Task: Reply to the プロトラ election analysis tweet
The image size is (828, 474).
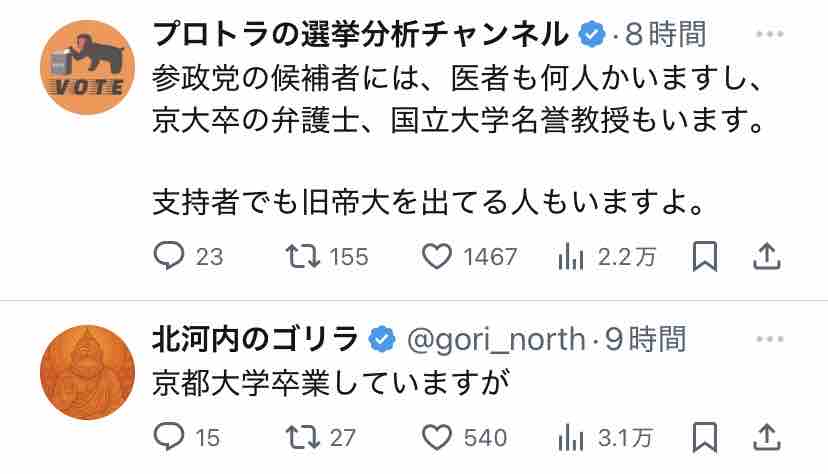Action: 170,257
